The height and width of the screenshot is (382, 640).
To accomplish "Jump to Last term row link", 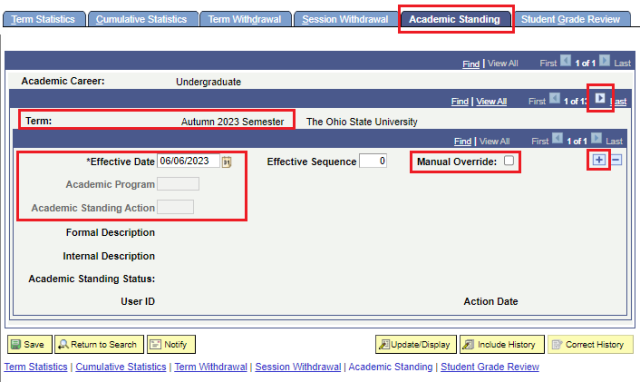I will click(619, 102).
